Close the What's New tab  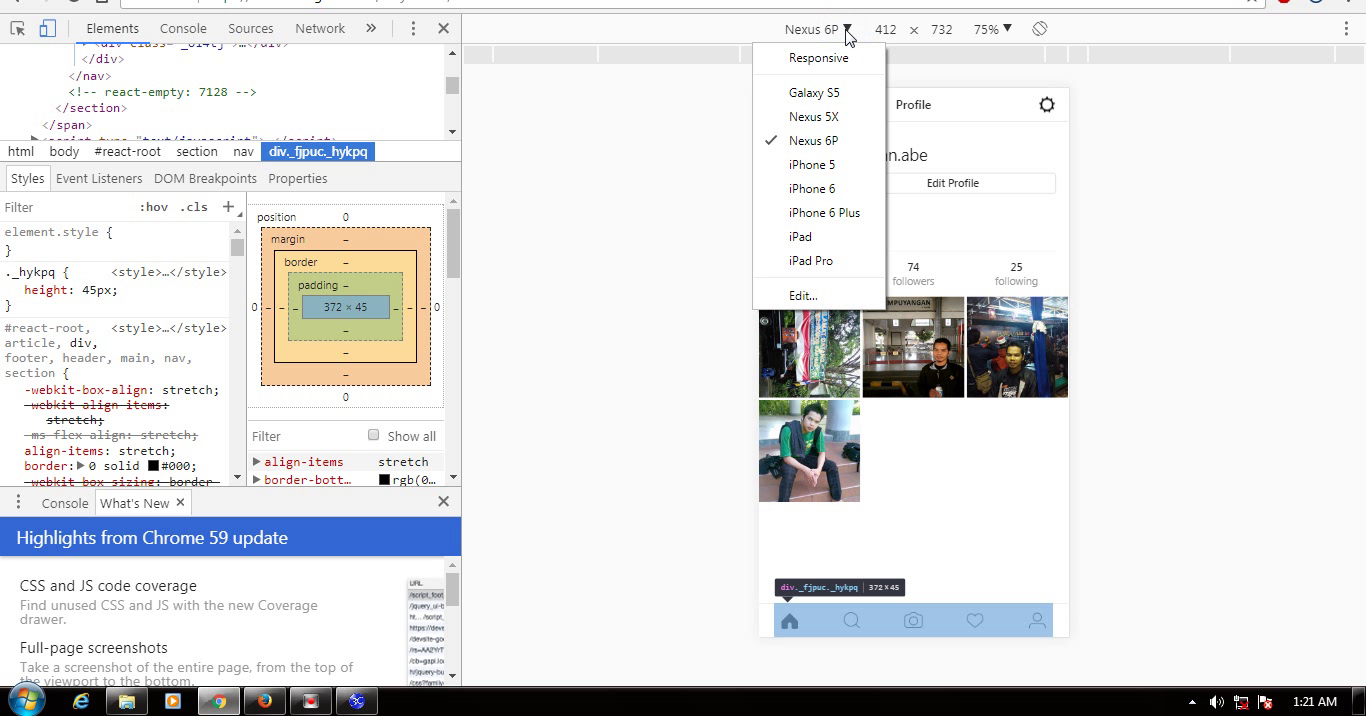pyautogui.click(x=180, y=502)
